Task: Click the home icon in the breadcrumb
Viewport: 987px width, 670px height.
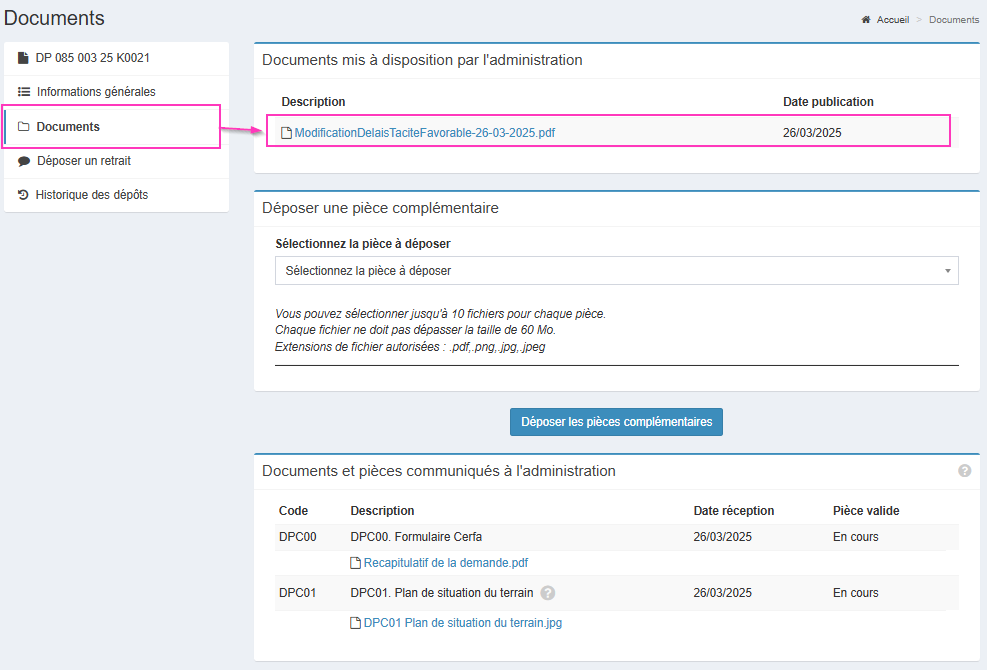Action: (x=866, y=20)
